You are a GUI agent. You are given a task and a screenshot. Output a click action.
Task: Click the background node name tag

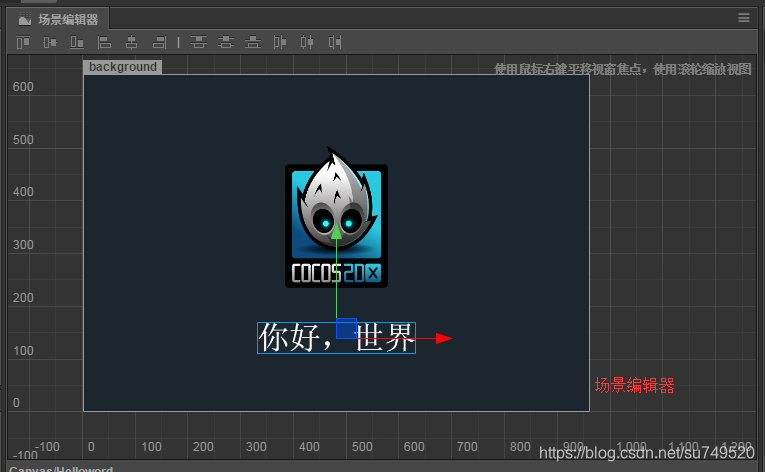coord(122,67)
